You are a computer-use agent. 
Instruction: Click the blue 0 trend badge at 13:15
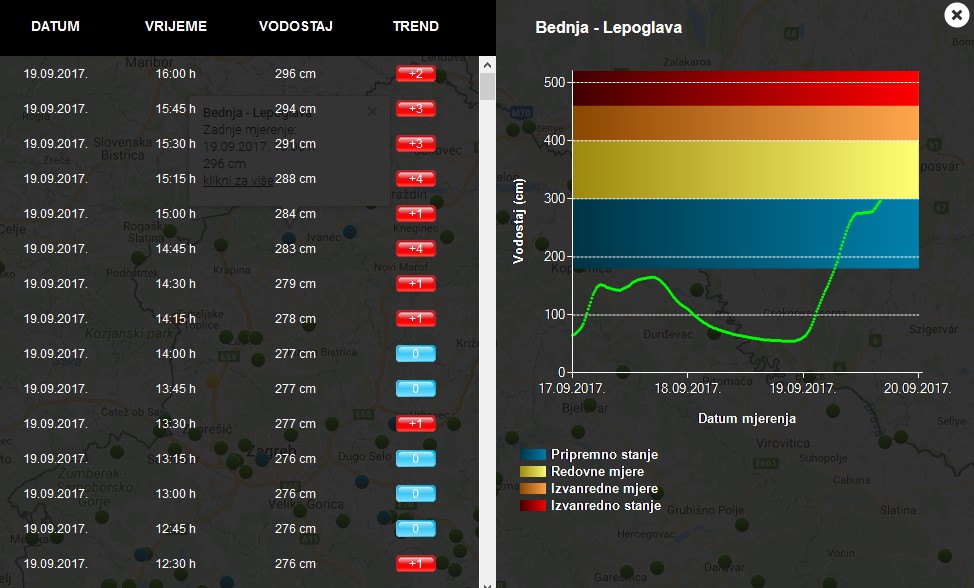[416, 459]
